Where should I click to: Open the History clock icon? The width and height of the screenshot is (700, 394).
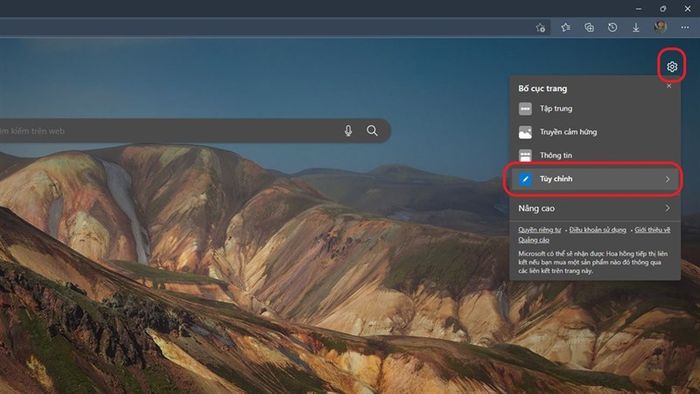pos(612,28)
